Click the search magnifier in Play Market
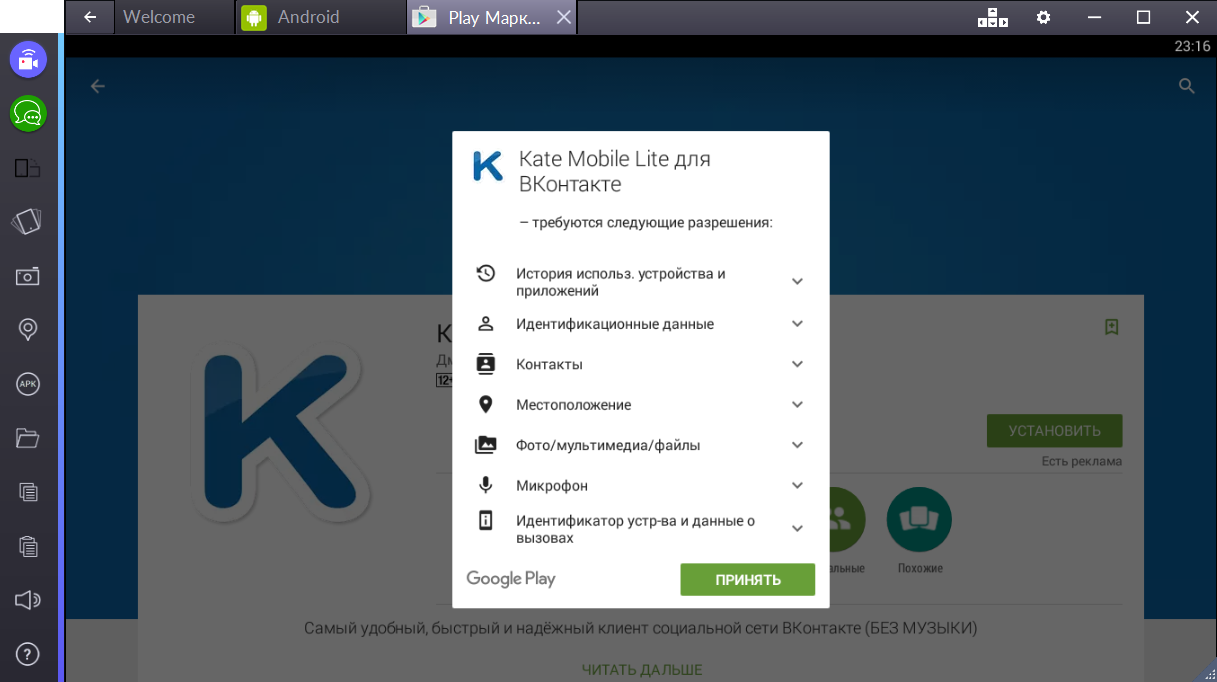Screen dimensions: 1217x682 coord(1187,86)
